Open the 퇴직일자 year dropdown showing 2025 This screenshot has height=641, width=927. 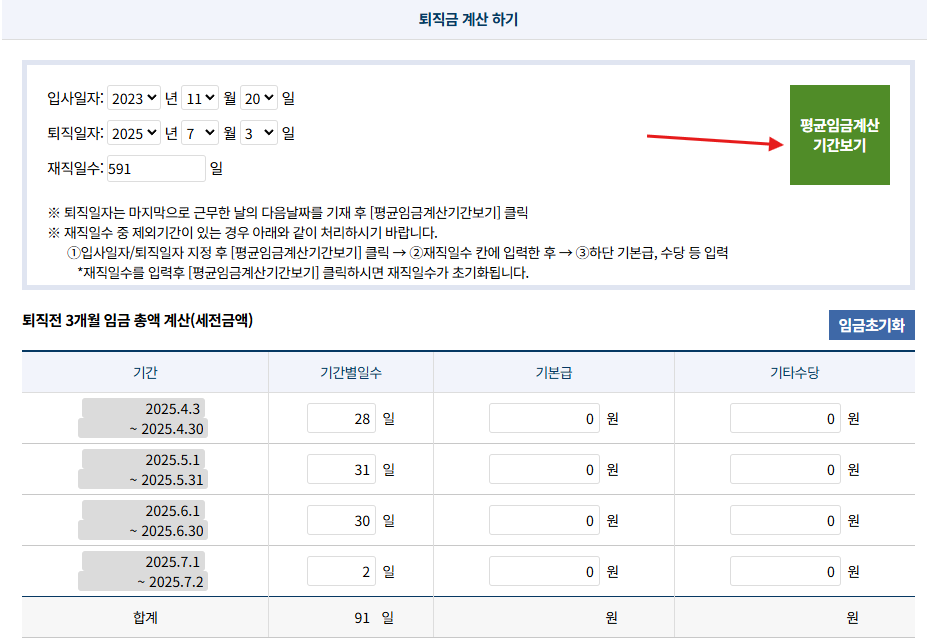coord(136,131)
